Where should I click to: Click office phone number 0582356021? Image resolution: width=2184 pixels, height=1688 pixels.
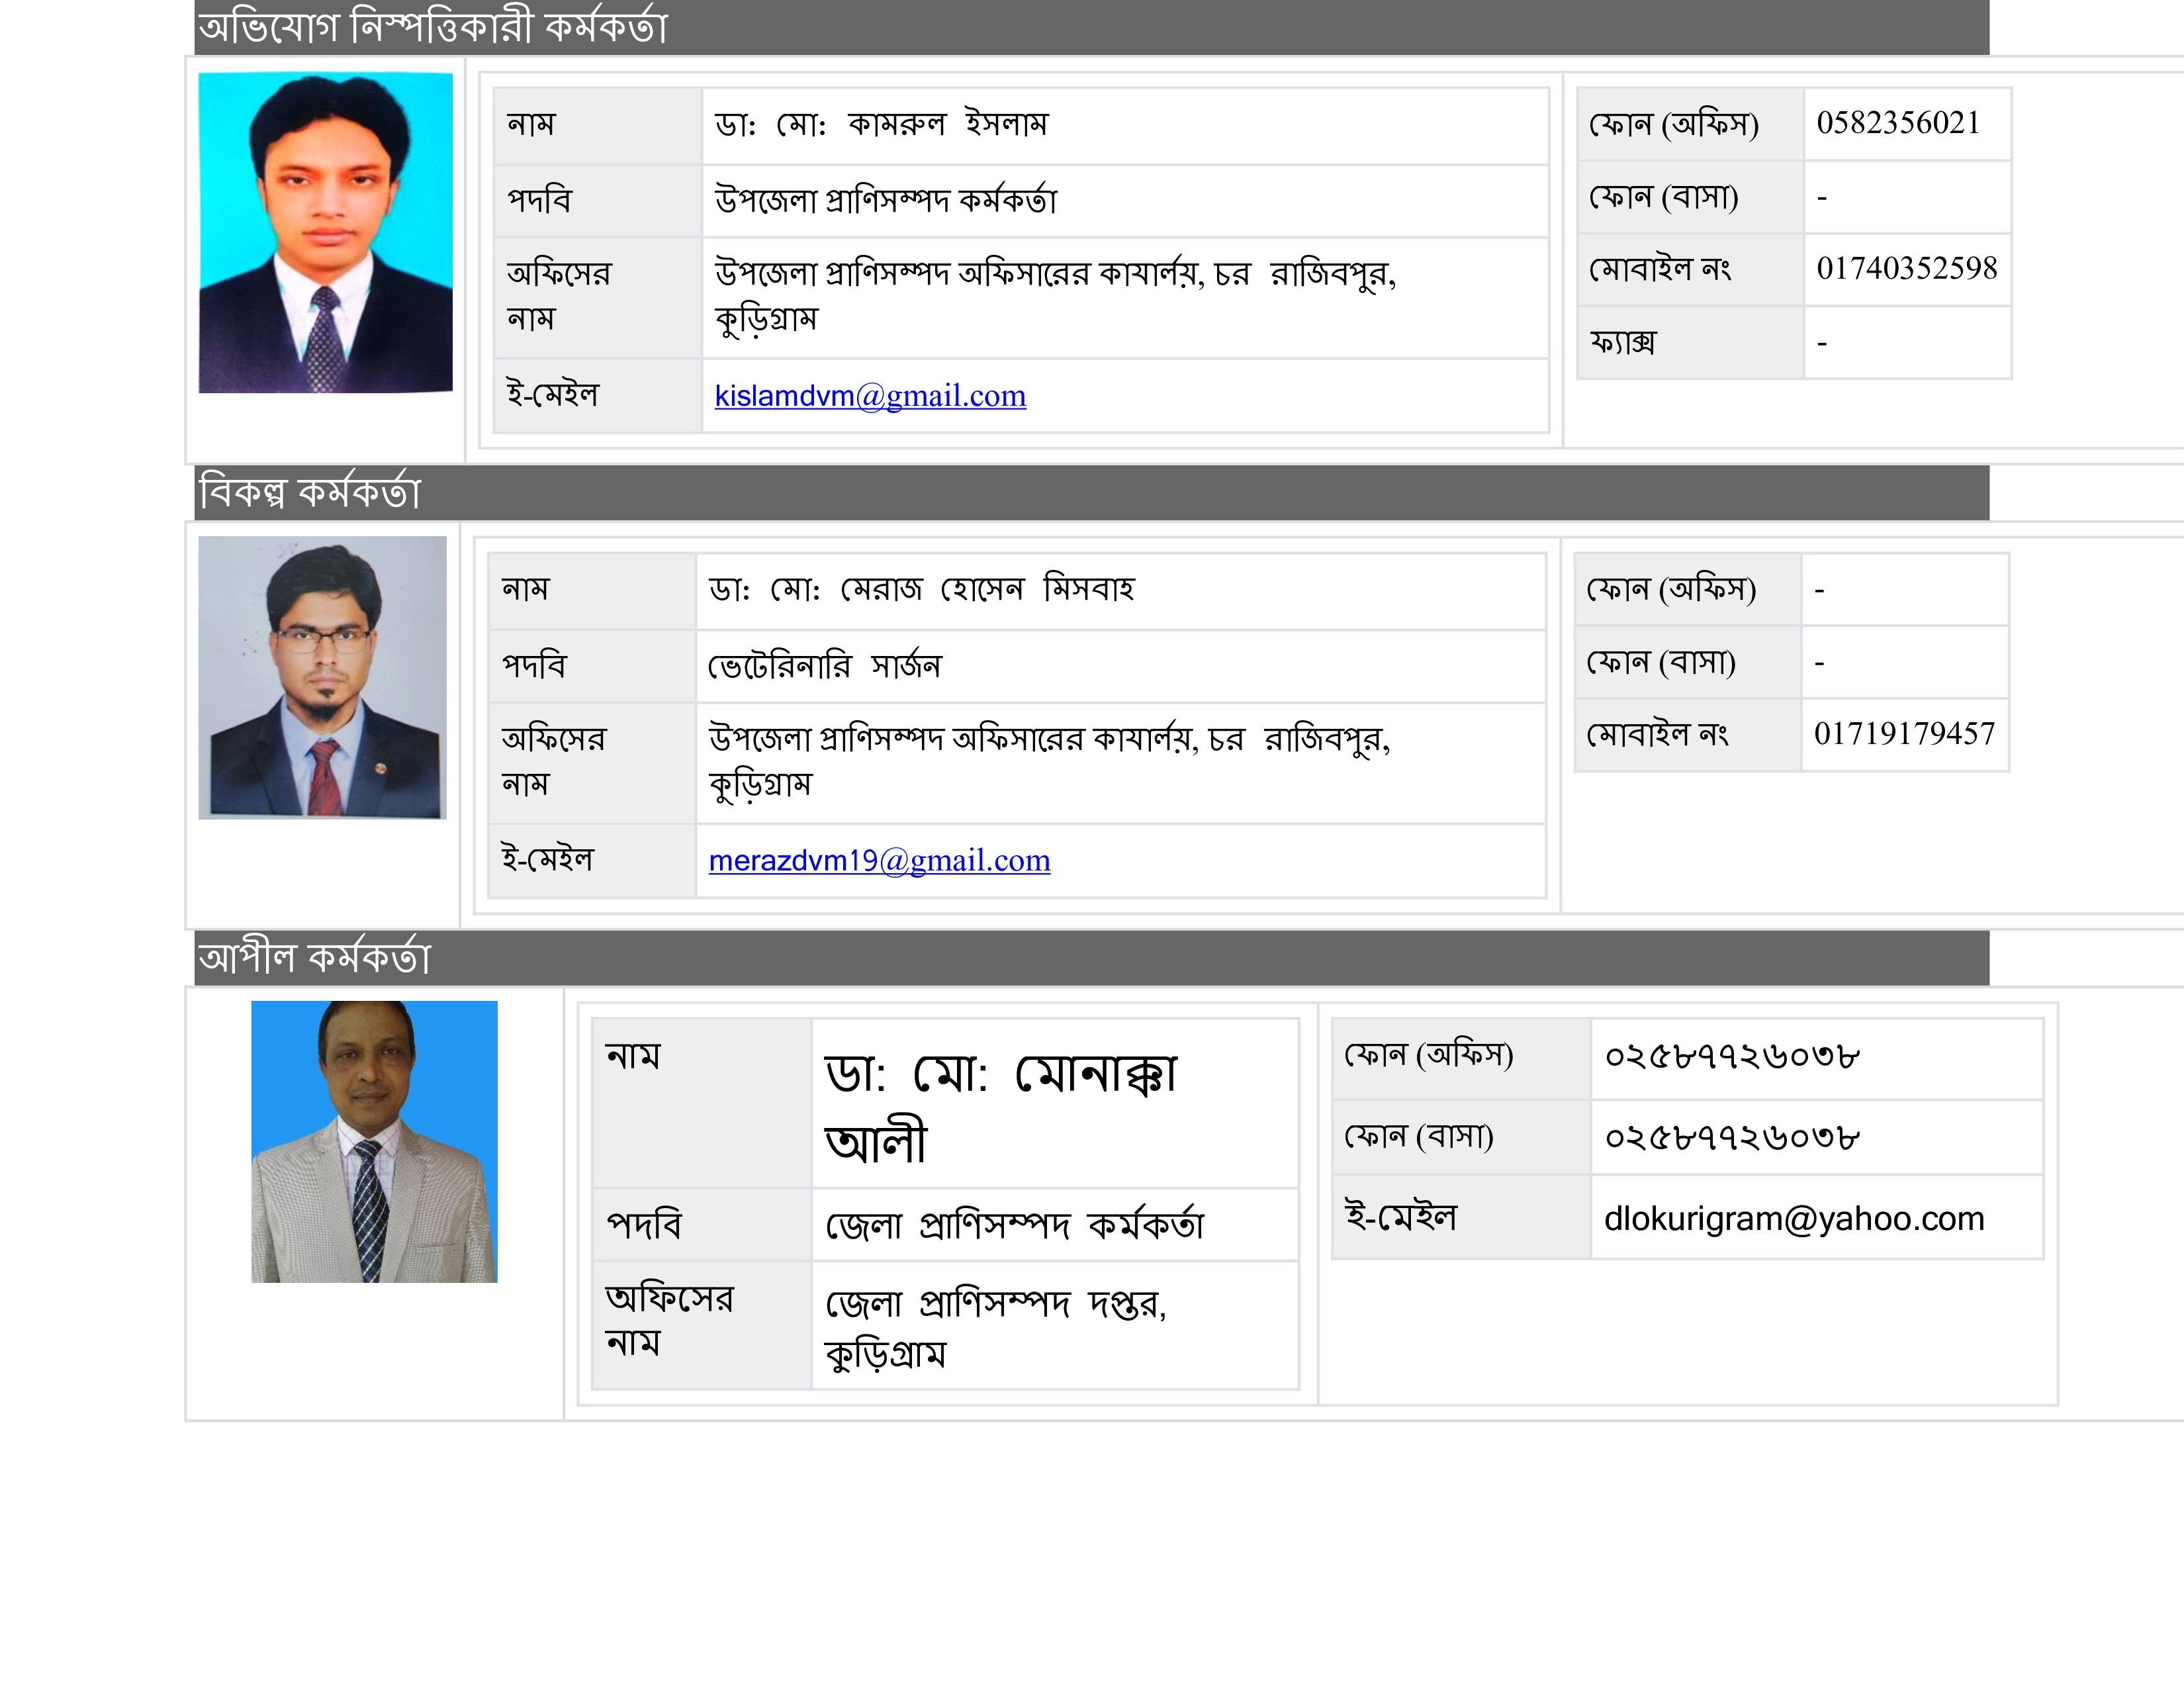click(1897, 123)
